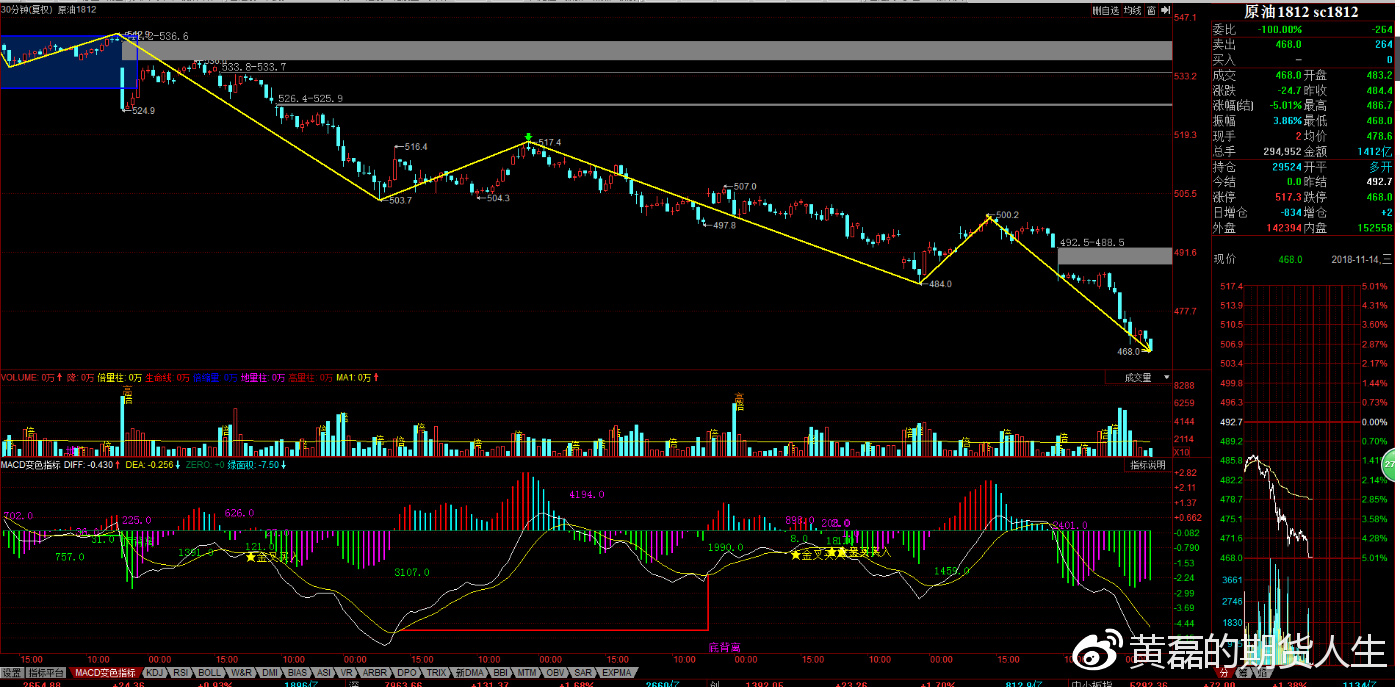Click the 窗 window button
This screenshot has width=1400, height=687.
tap(1151, 10)
